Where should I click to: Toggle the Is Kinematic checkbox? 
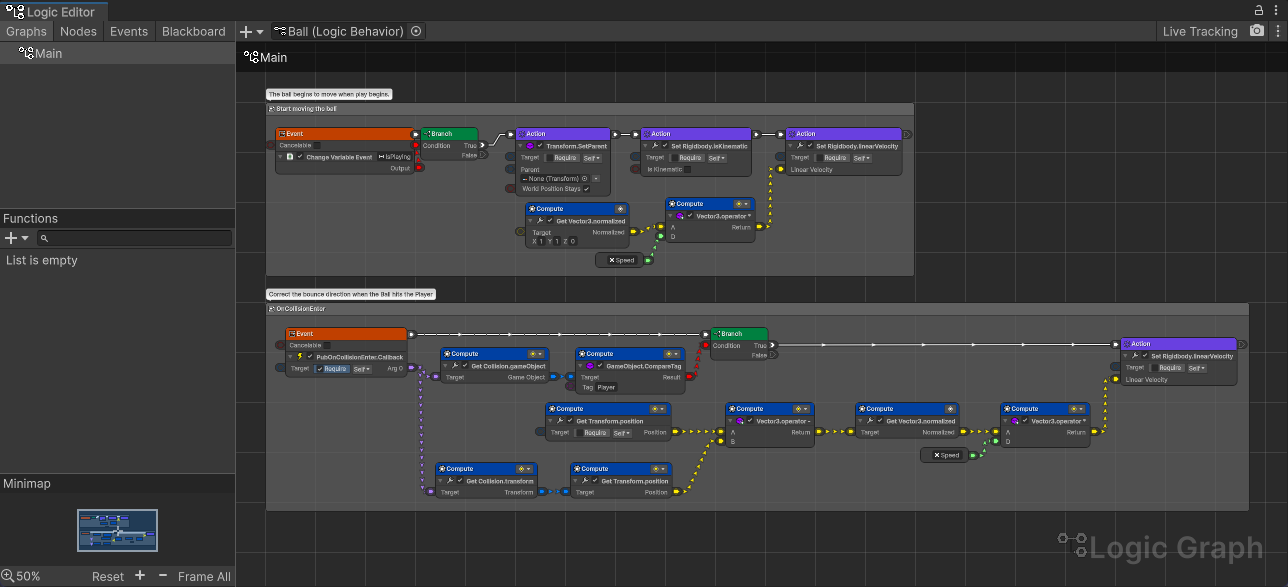coord(686,169)
